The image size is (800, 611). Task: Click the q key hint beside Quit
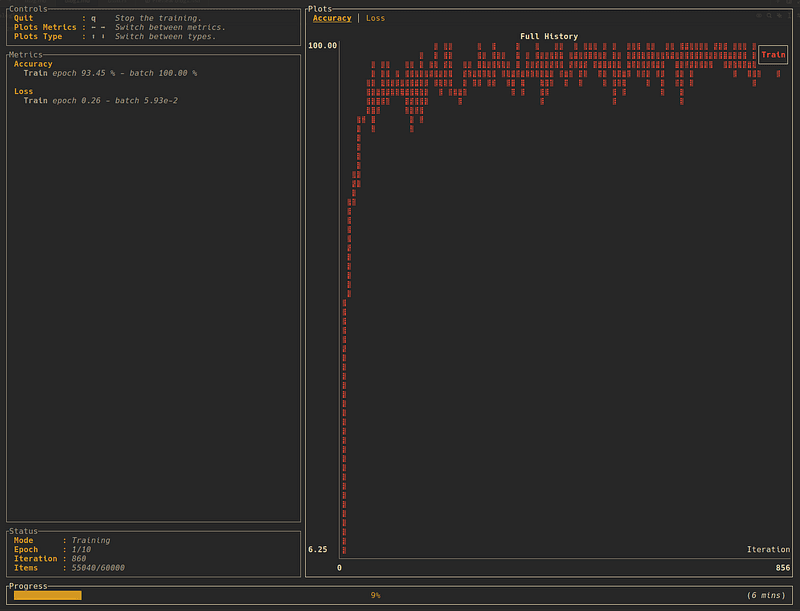point(93,18)
